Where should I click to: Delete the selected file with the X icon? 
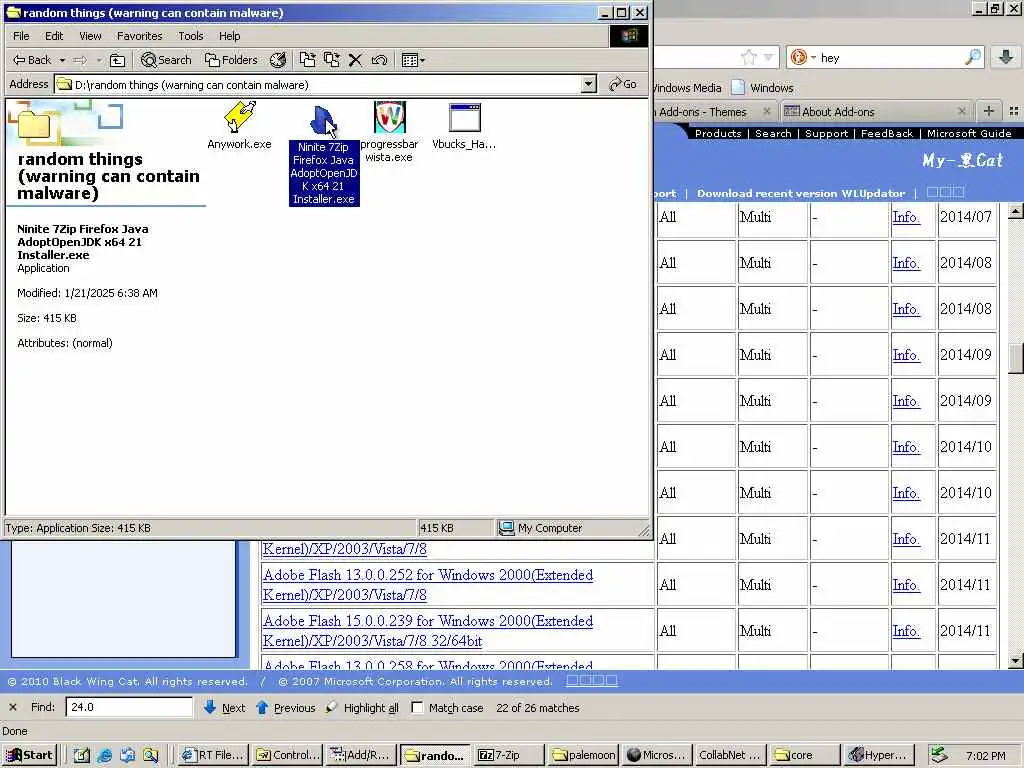[x=355, y=60]
